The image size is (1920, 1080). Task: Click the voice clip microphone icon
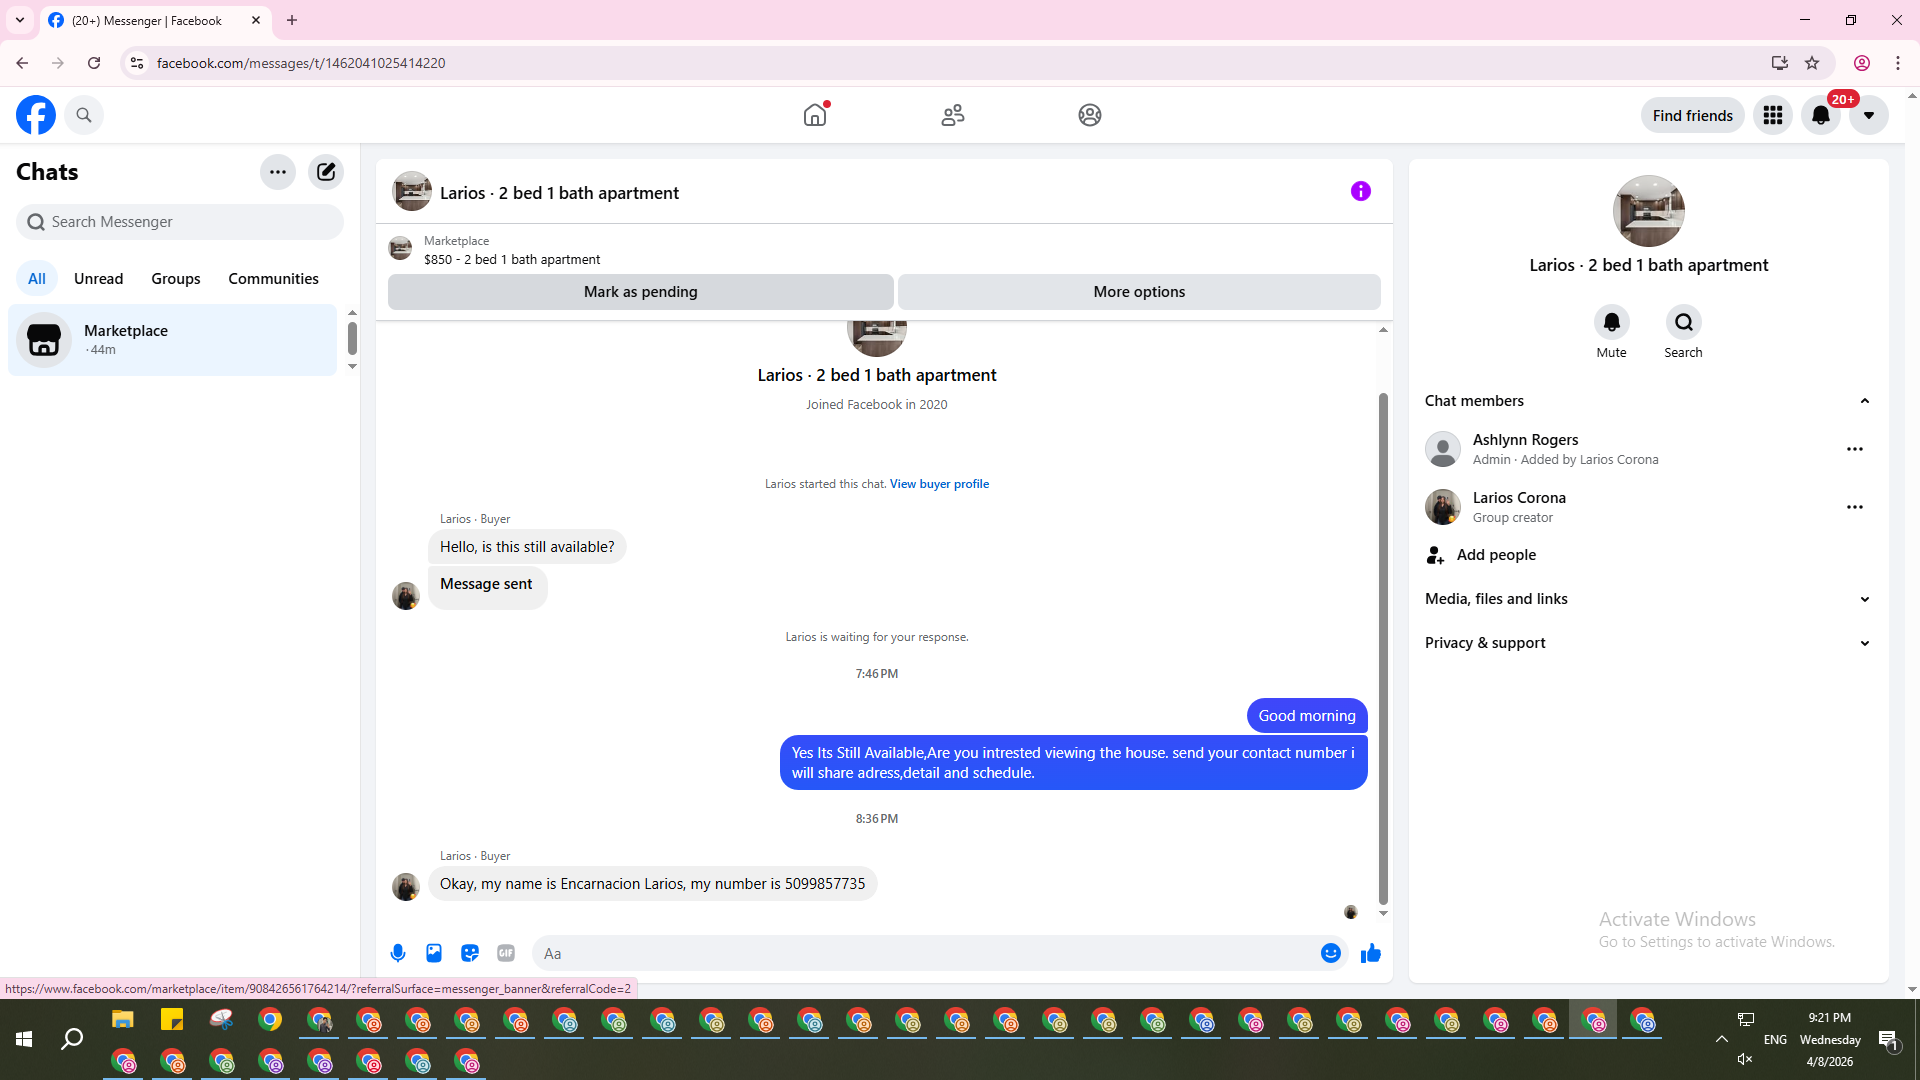(x=398, y=953)
